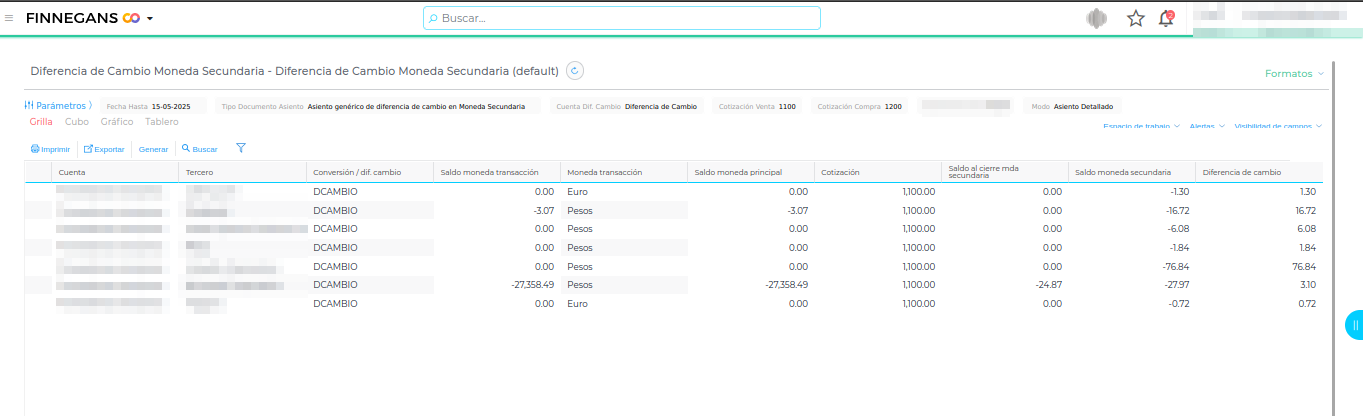1363x416 pixels.
Task: Toggle the blue side panel handle
Action: pyautogui.click(x=1354, y=325)
